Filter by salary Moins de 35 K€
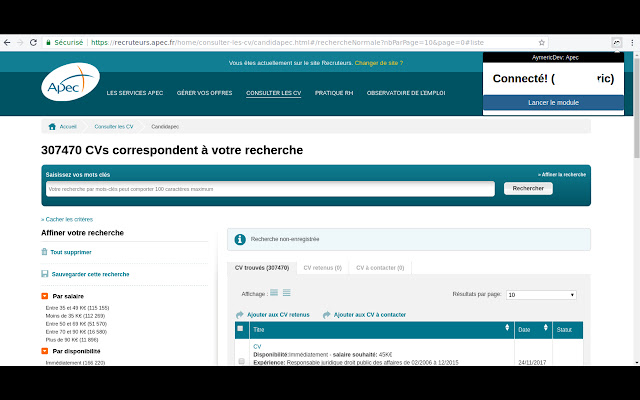The height and width of the screenshot is (400, 640). pyautogui.click(x=75, y=316)
